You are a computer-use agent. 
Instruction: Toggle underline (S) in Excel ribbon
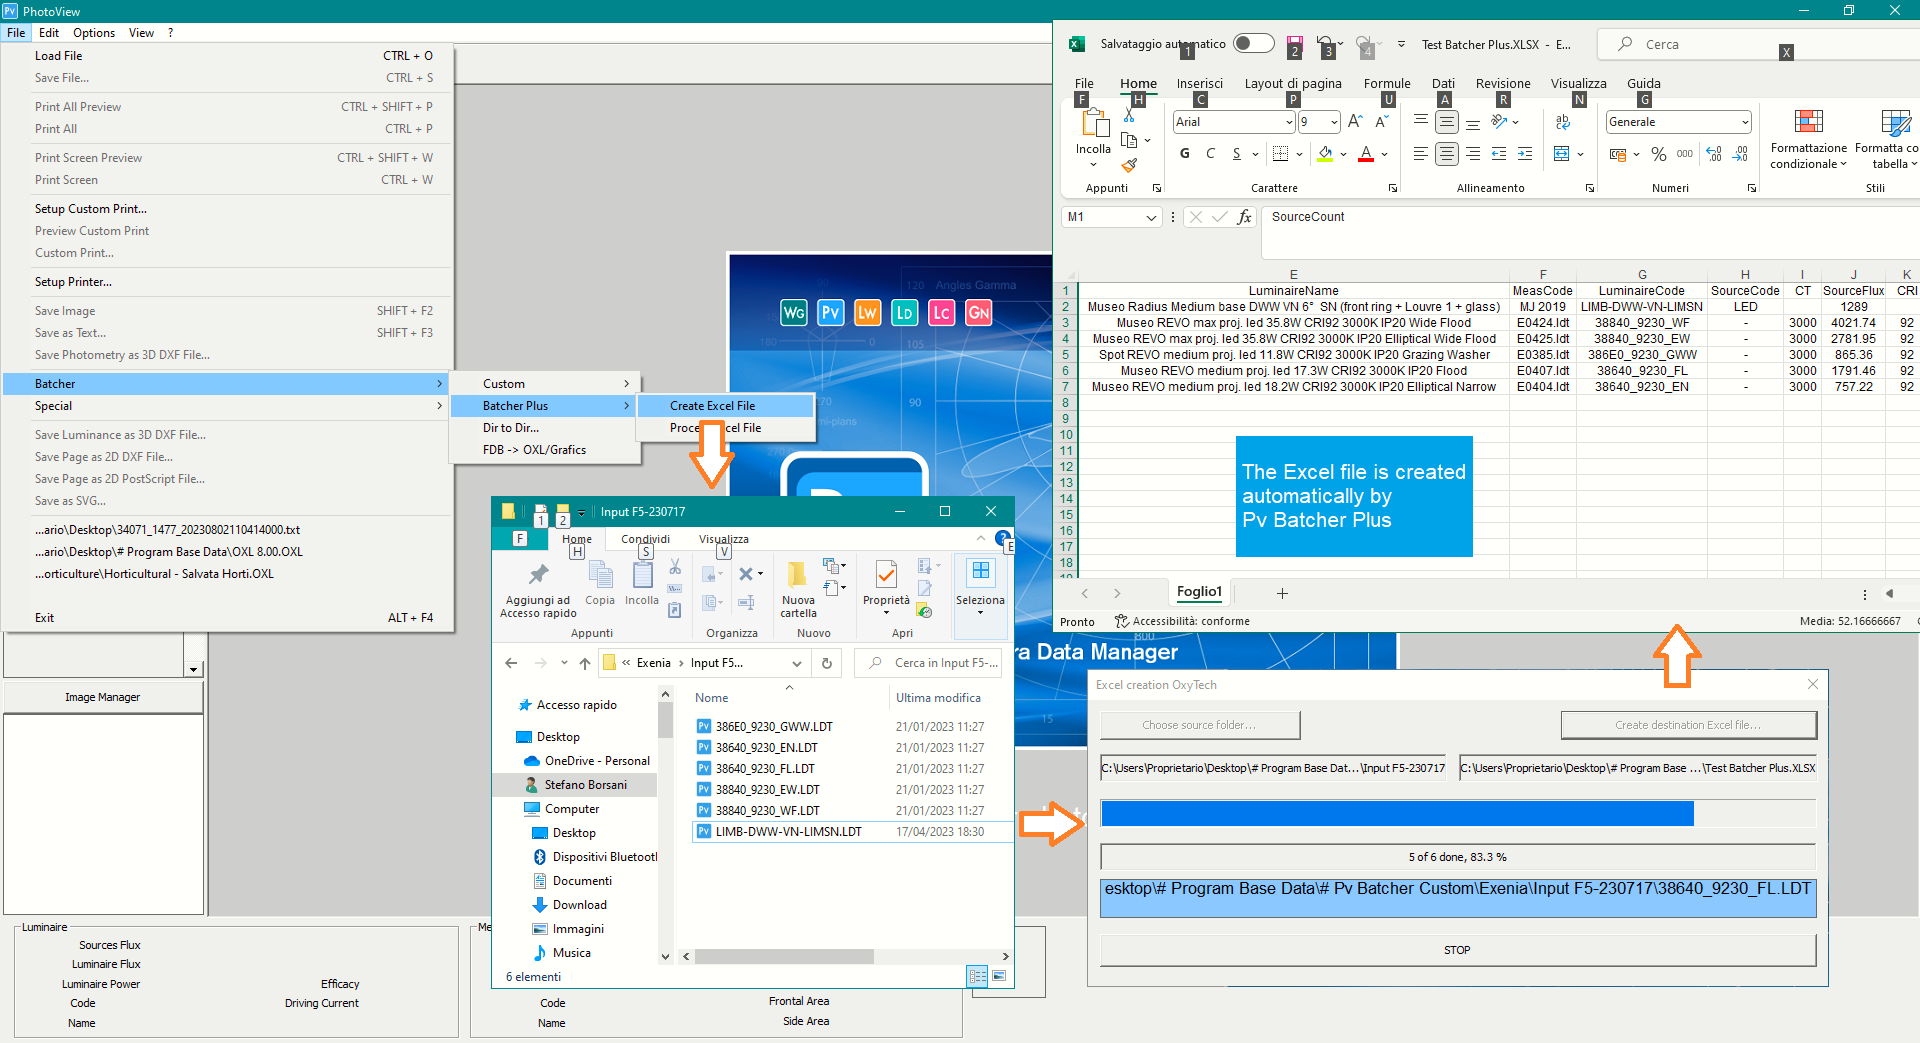[x=1237, y=154]
